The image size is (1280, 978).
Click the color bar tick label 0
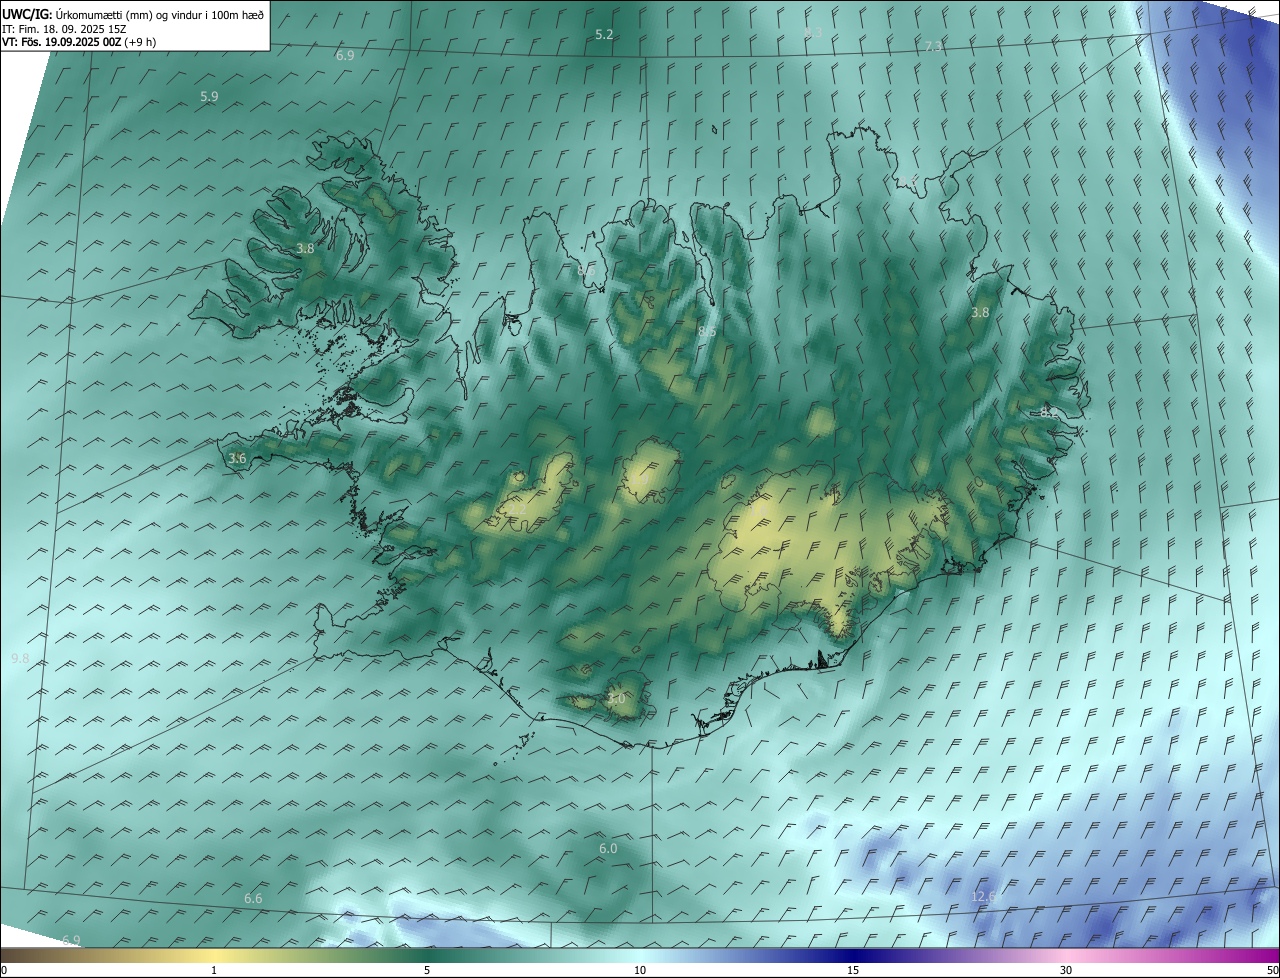tap(4, 970)
